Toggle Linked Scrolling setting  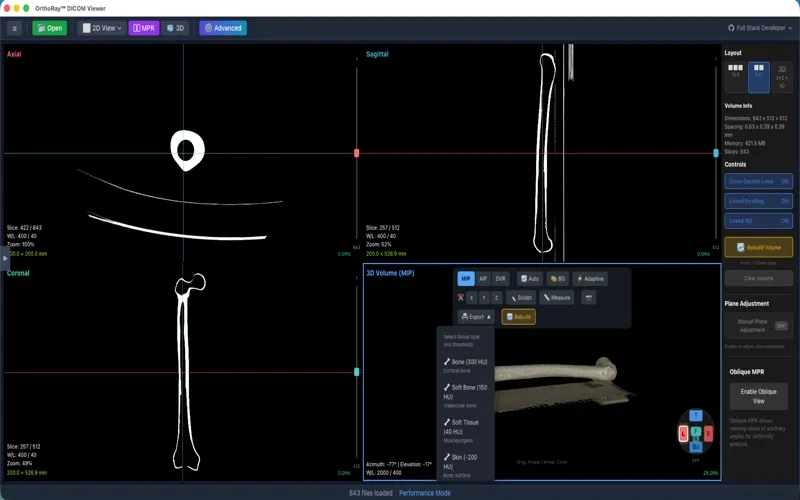click(x=758, y=201)
